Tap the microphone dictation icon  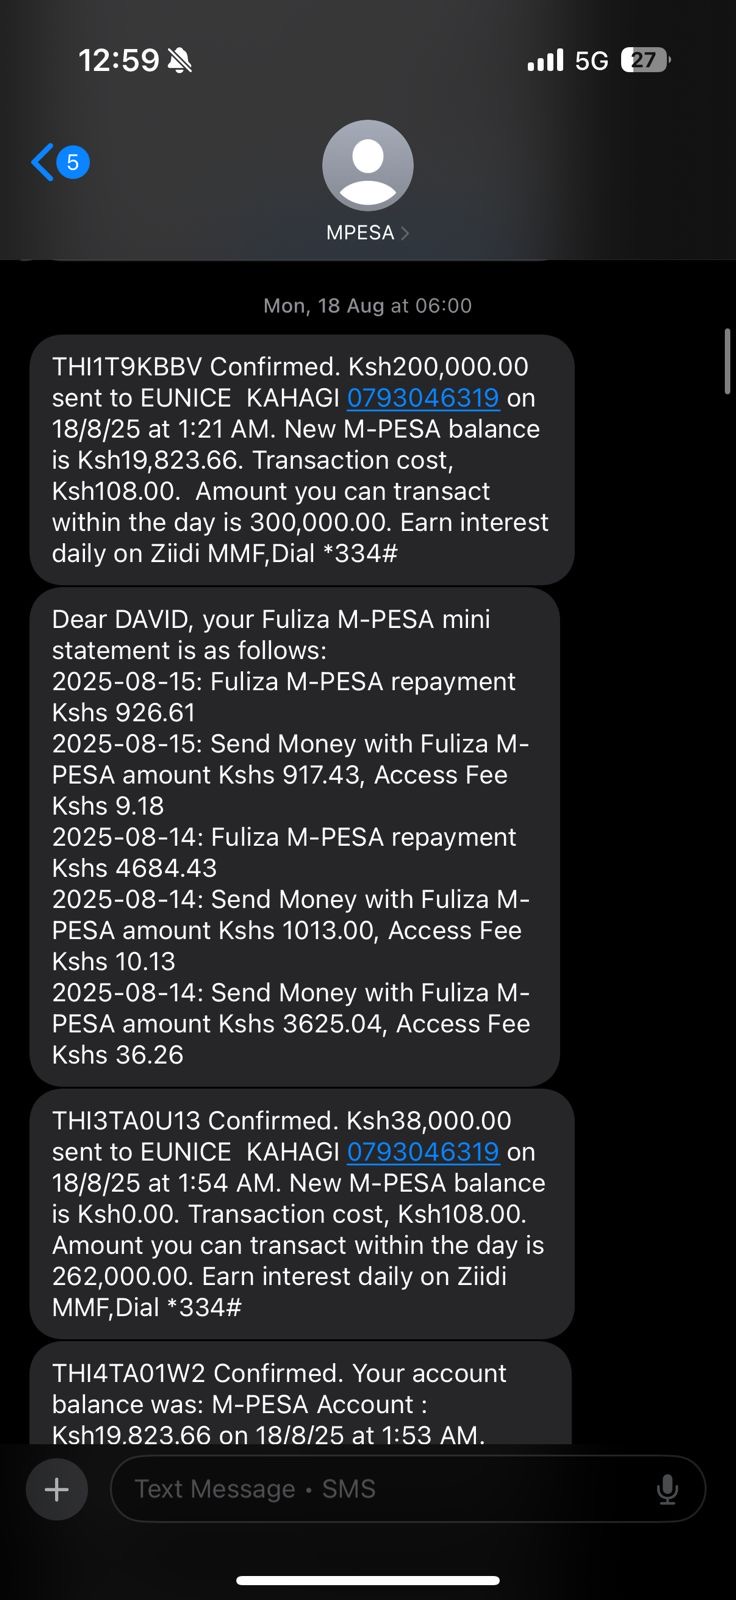pos(667,1490)
